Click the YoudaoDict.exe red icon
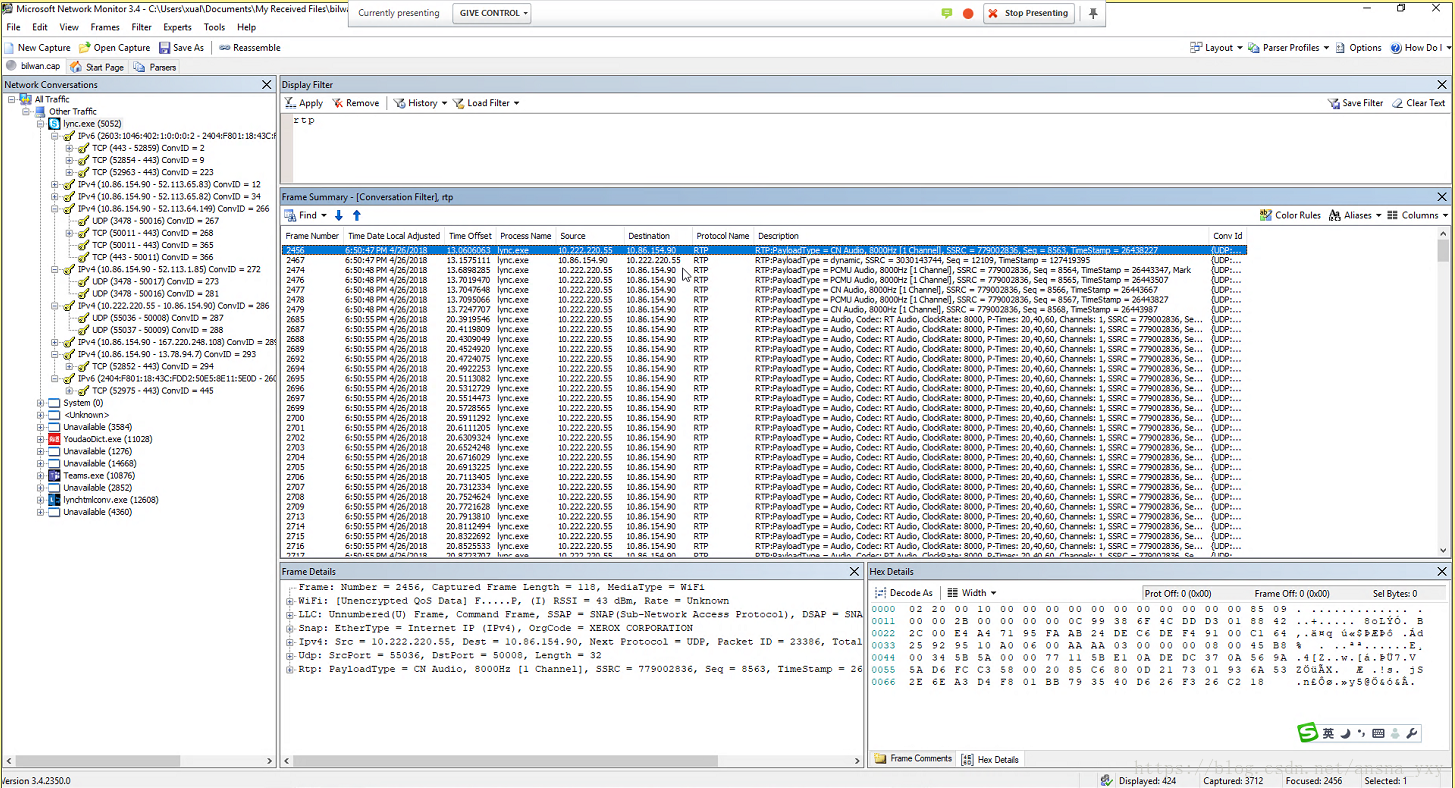Screen dimensions: 1455x788 55,439
